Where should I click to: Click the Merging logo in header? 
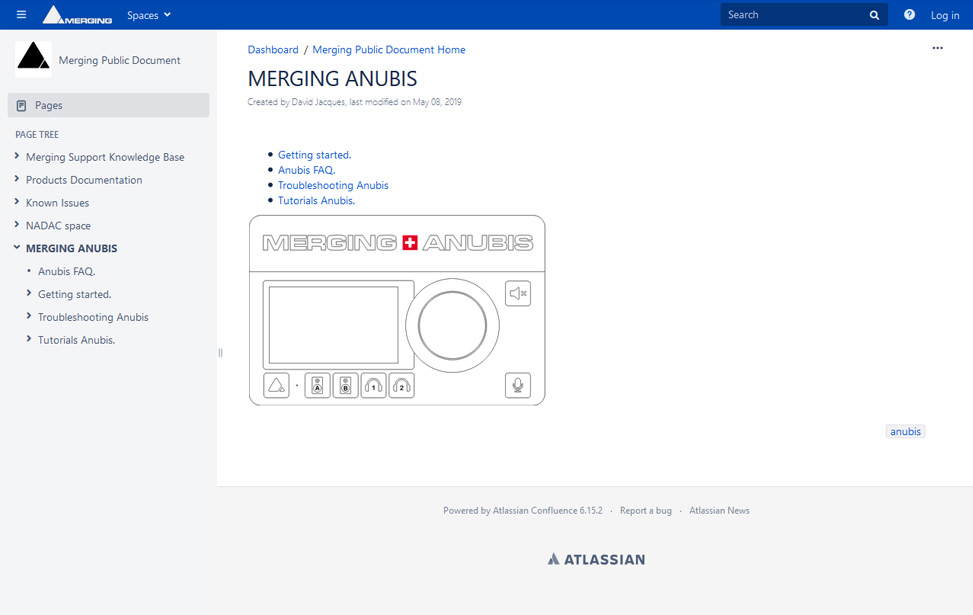click(x=77, y=15)
